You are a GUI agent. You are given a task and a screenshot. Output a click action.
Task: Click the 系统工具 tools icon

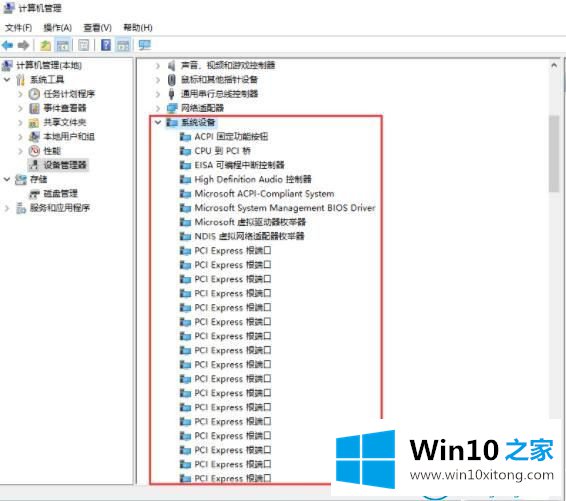21,80
